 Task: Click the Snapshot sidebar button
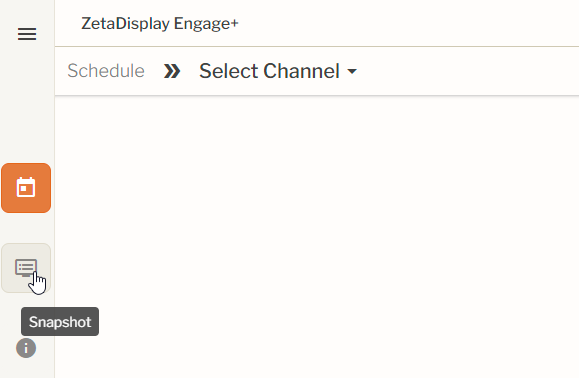coord(26,268)
